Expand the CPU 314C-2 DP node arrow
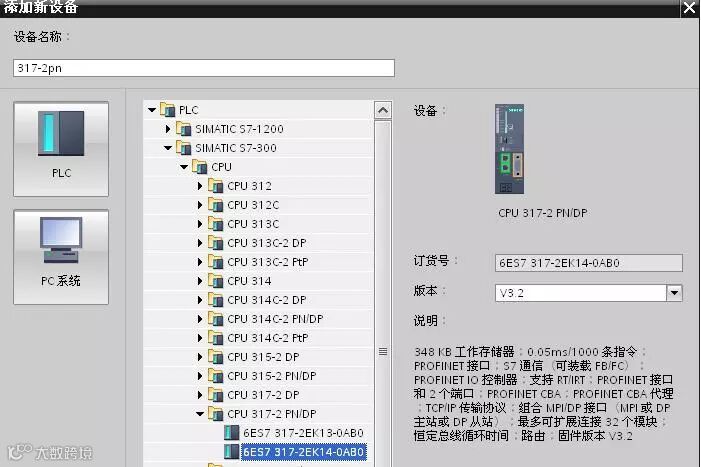The image size is (701, 467). 200,299
